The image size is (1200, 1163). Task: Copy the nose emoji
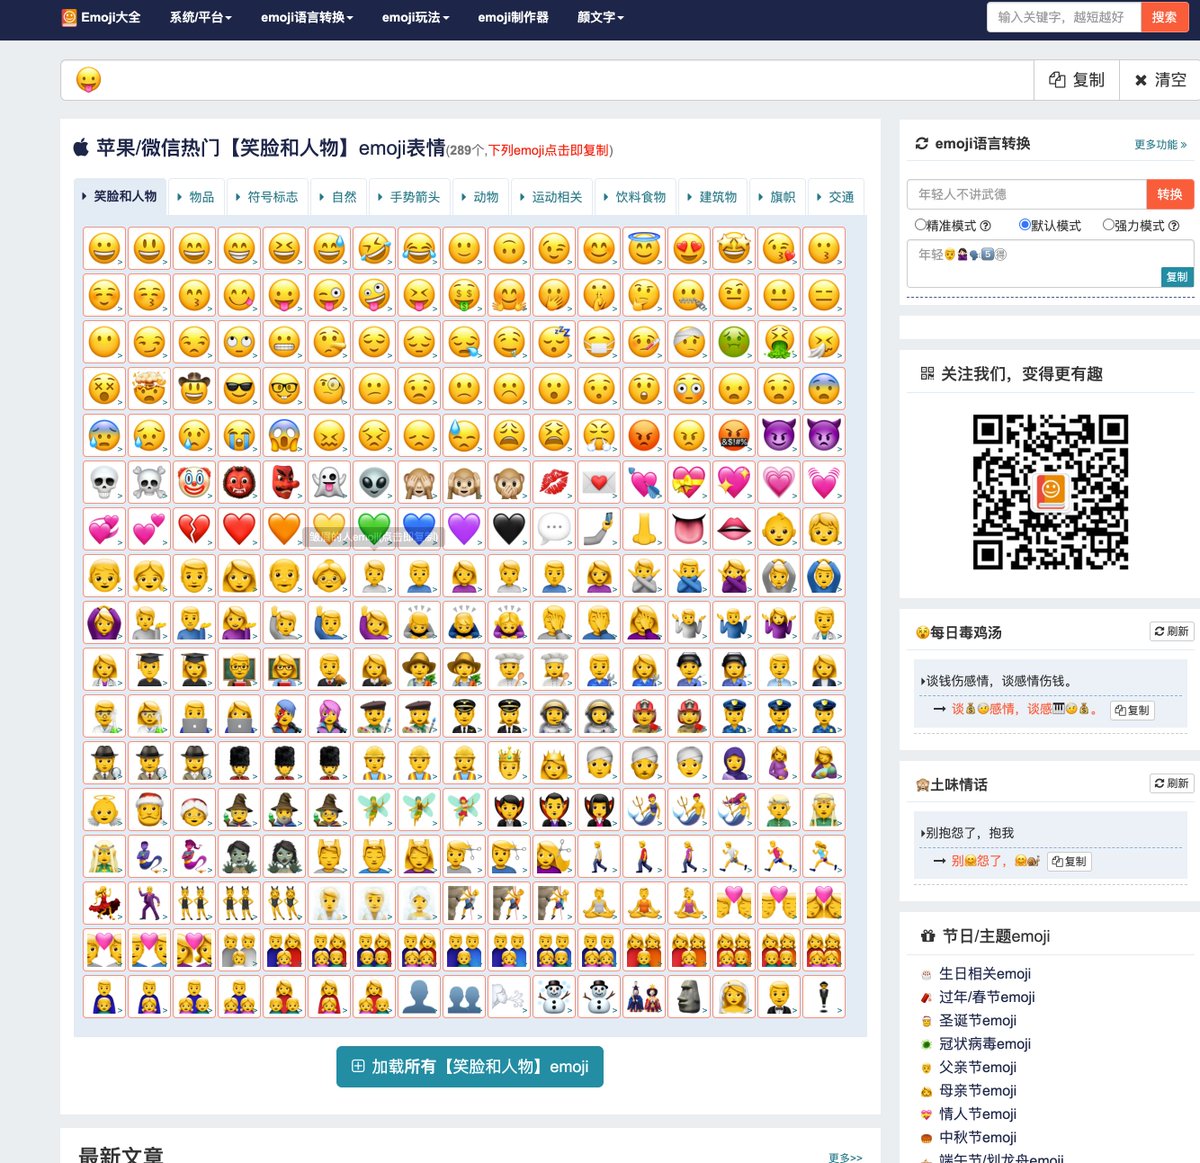(x=644, y=529)
